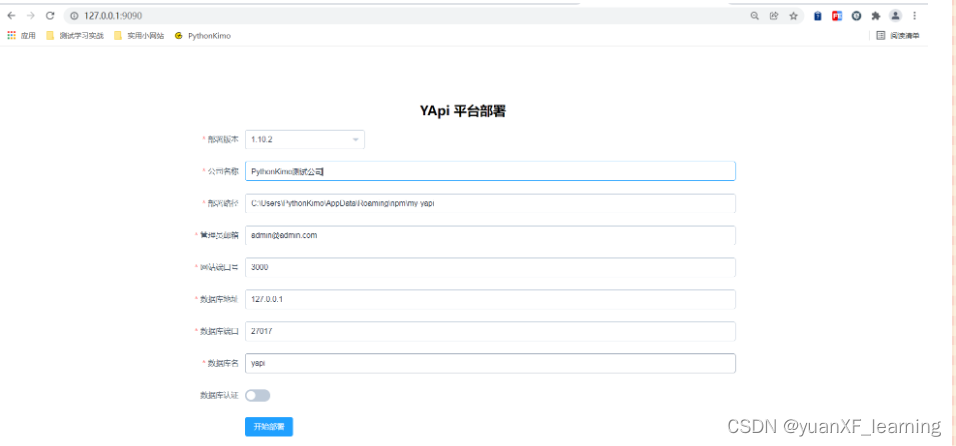Viewport: 956px width, 446px height.
Task: Toggle the 数据库认证 switch
Action: [x=257, y=396]
